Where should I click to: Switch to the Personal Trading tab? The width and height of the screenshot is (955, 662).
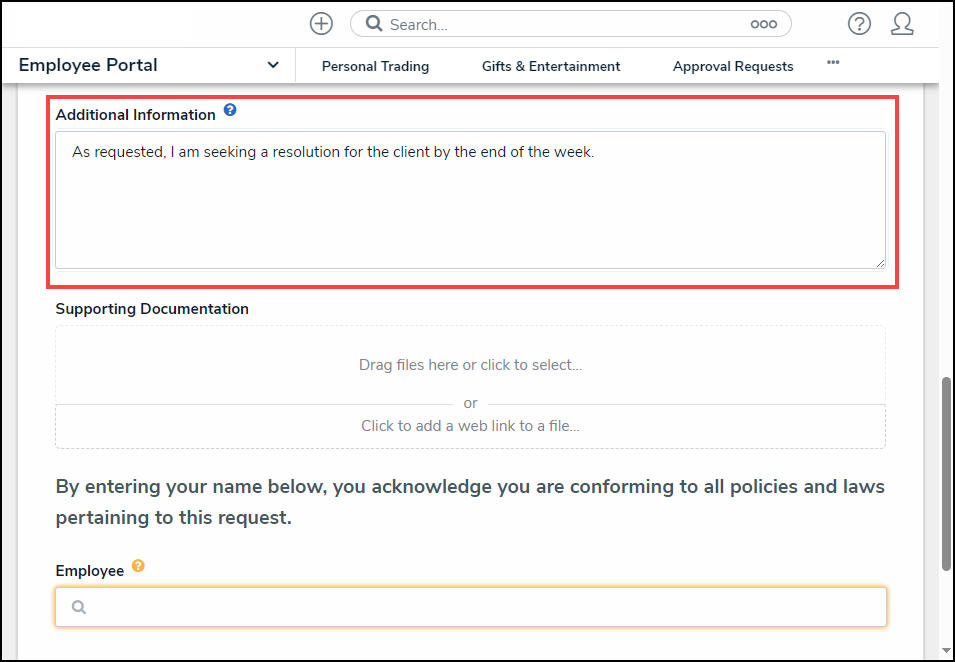point(375,66)
